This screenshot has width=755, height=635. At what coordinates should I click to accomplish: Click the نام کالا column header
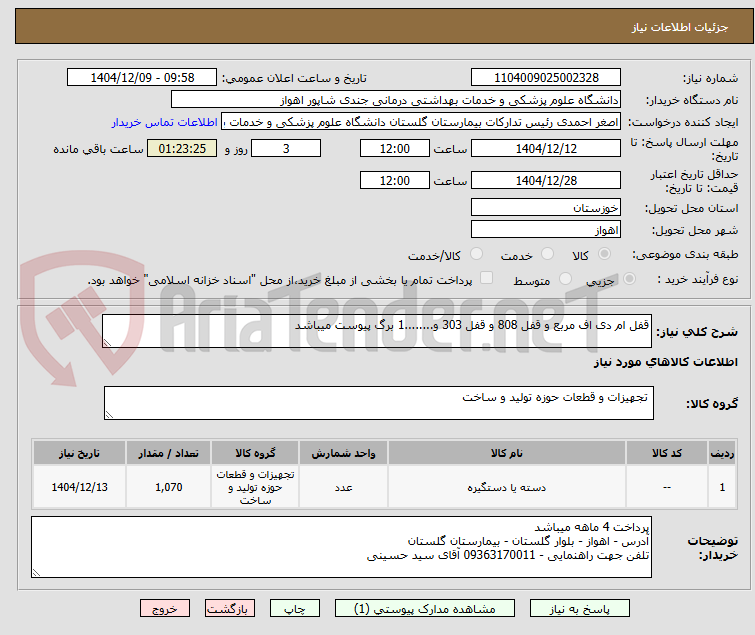(507, 453)
